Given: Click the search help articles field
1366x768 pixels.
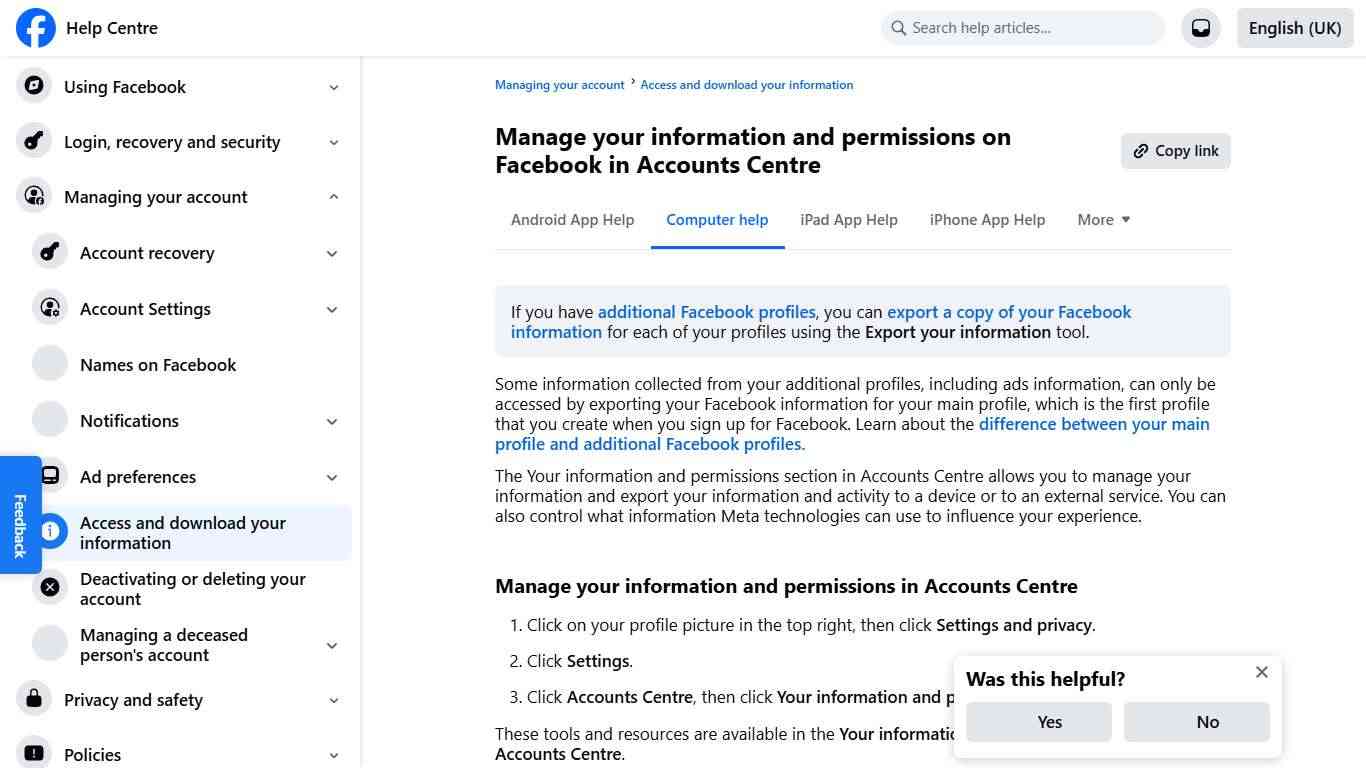Looking at the screenshot, I should [1022, 28].
